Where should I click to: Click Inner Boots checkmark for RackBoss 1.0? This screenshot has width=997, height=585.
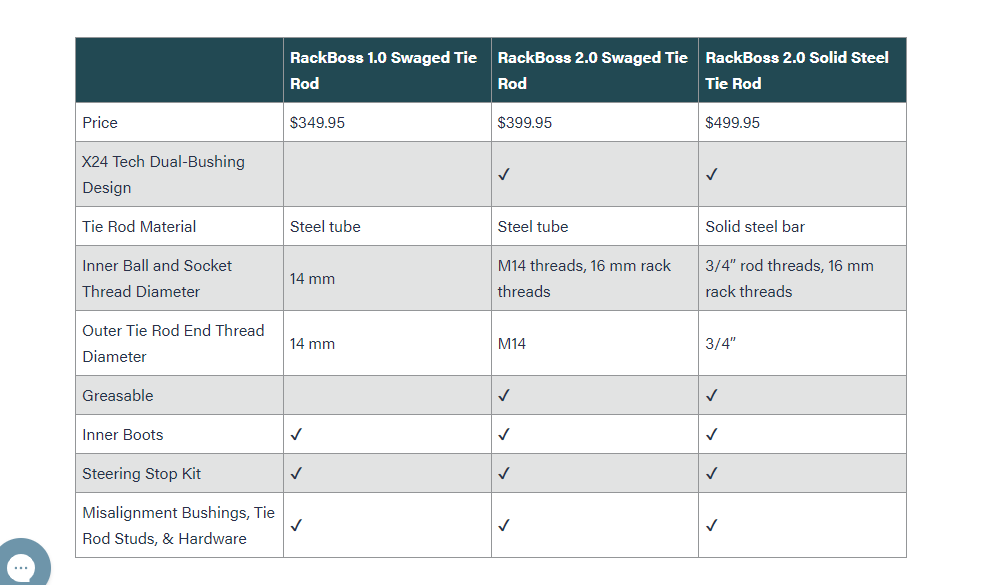(296, 434)
